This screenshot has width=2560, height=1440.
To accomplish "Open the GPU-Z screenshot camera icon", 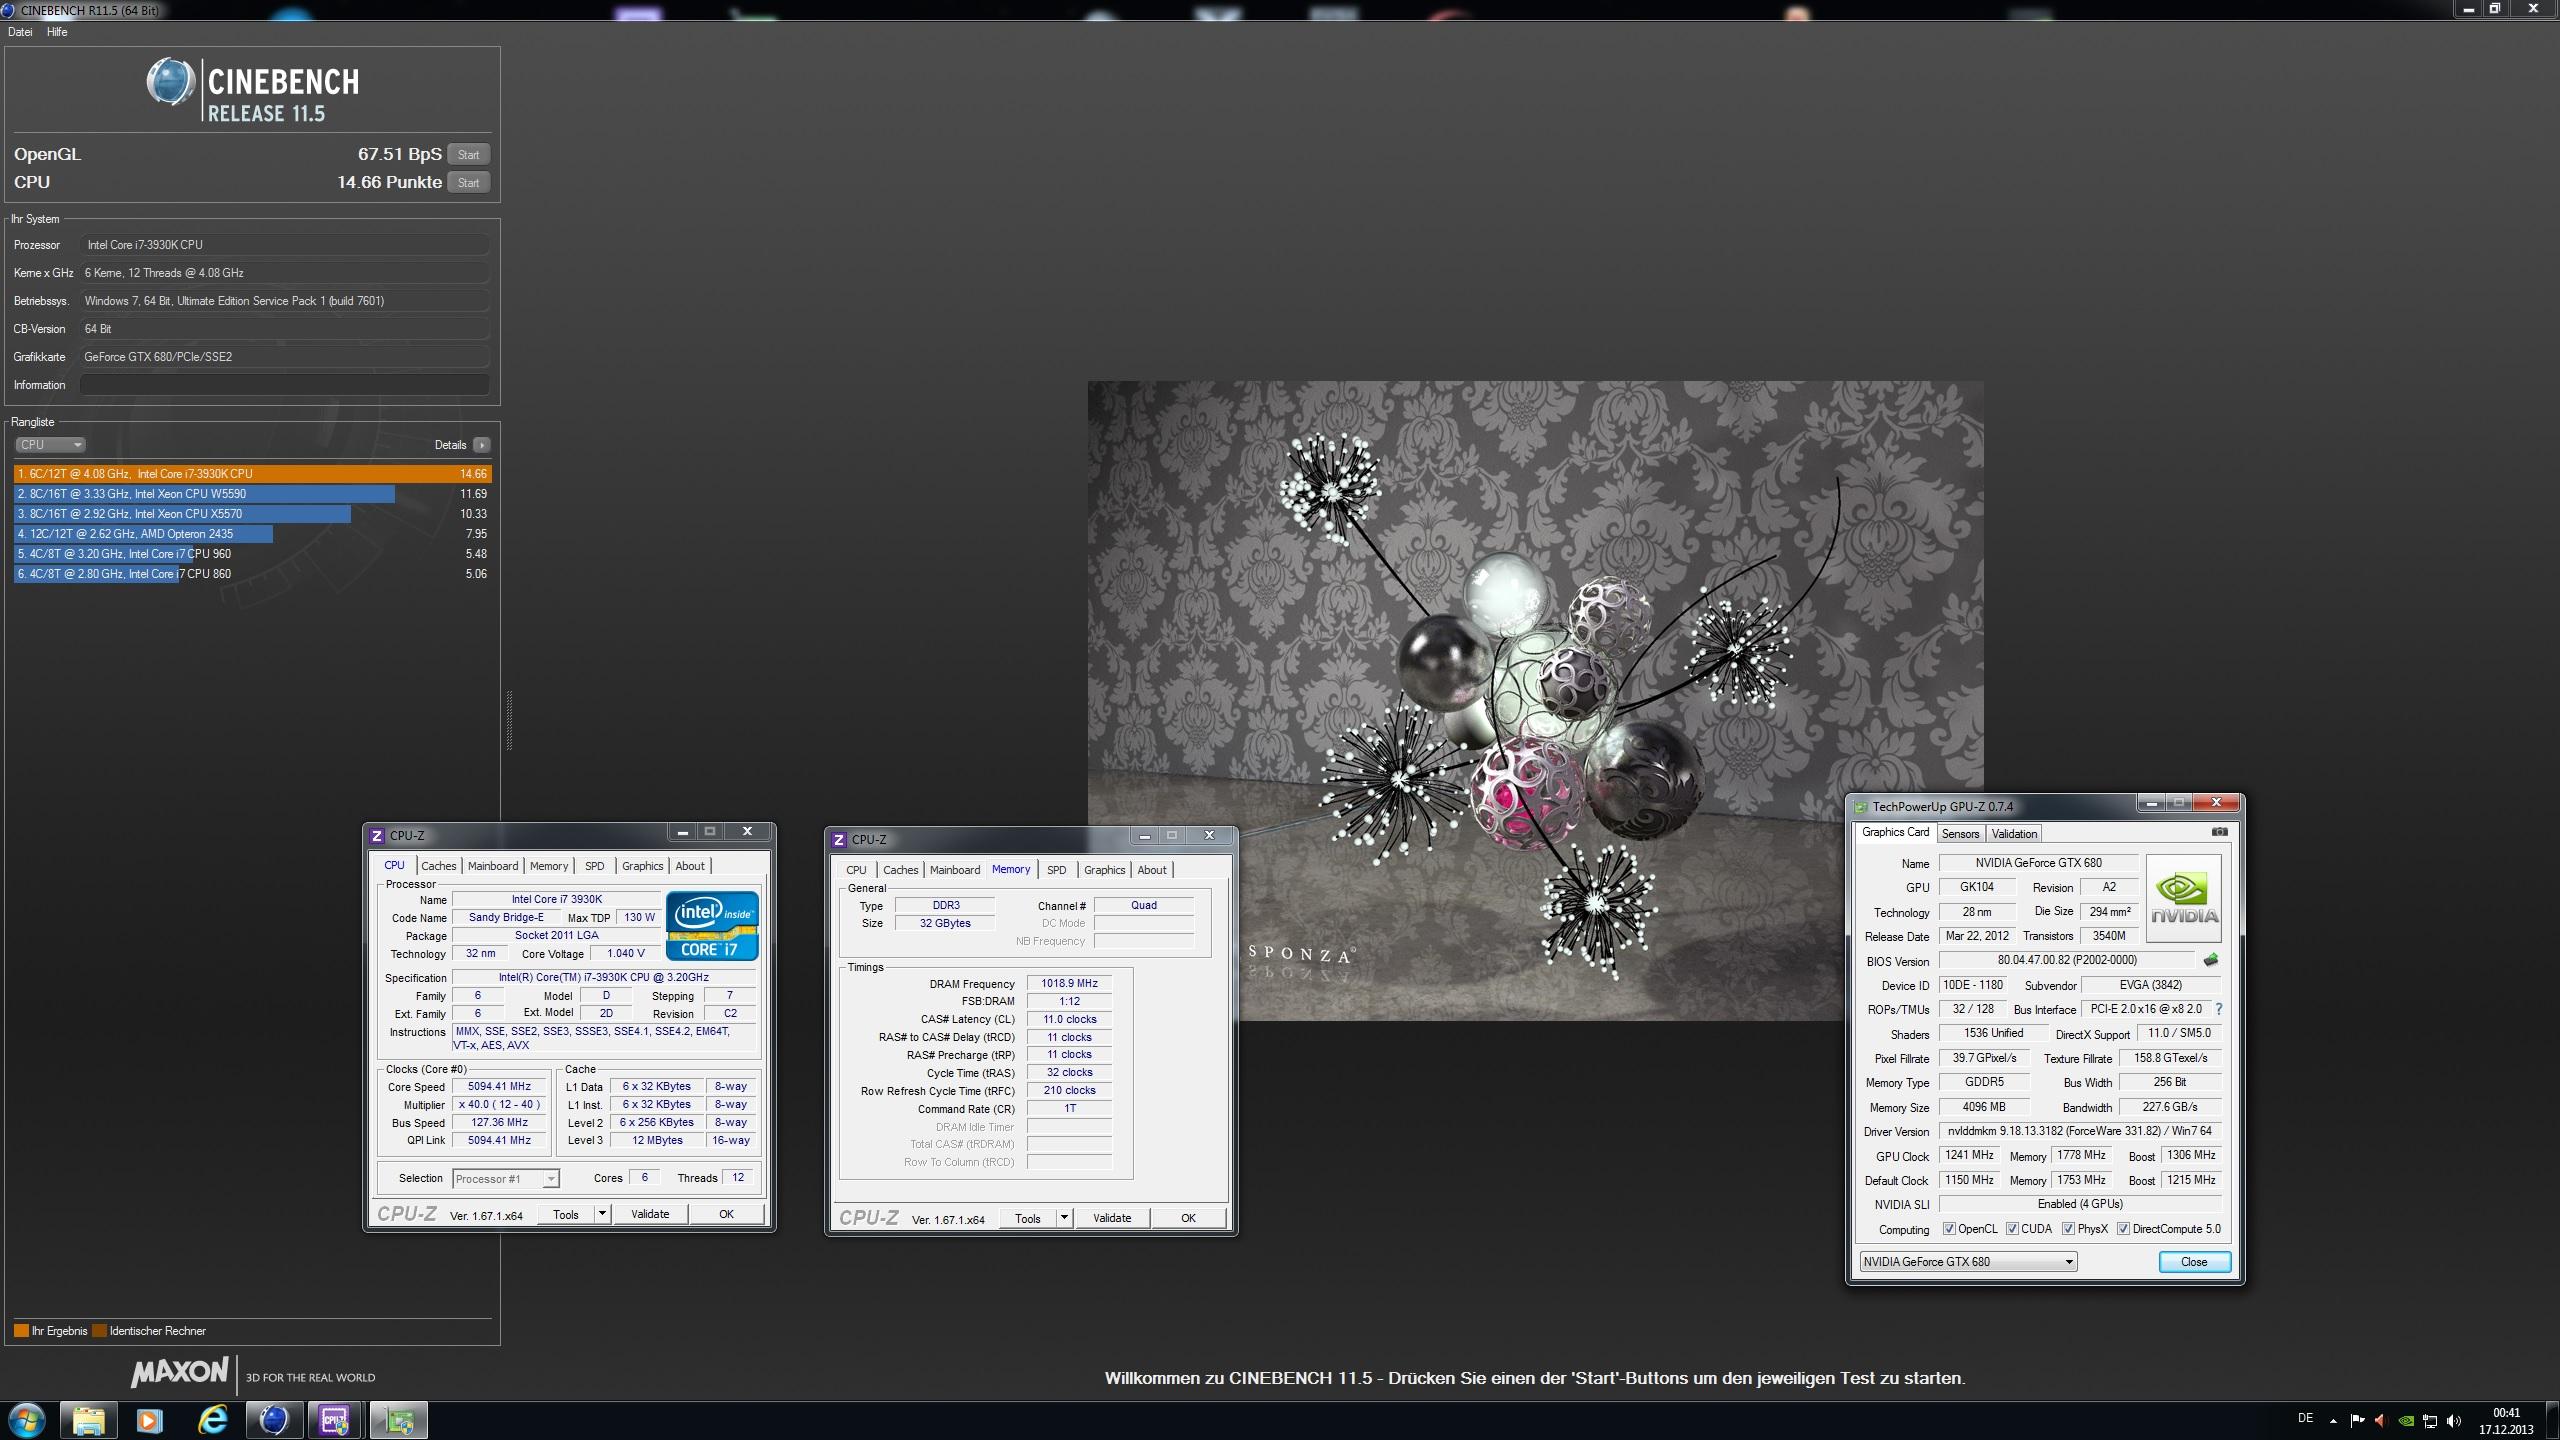I will pos(2219,831).
